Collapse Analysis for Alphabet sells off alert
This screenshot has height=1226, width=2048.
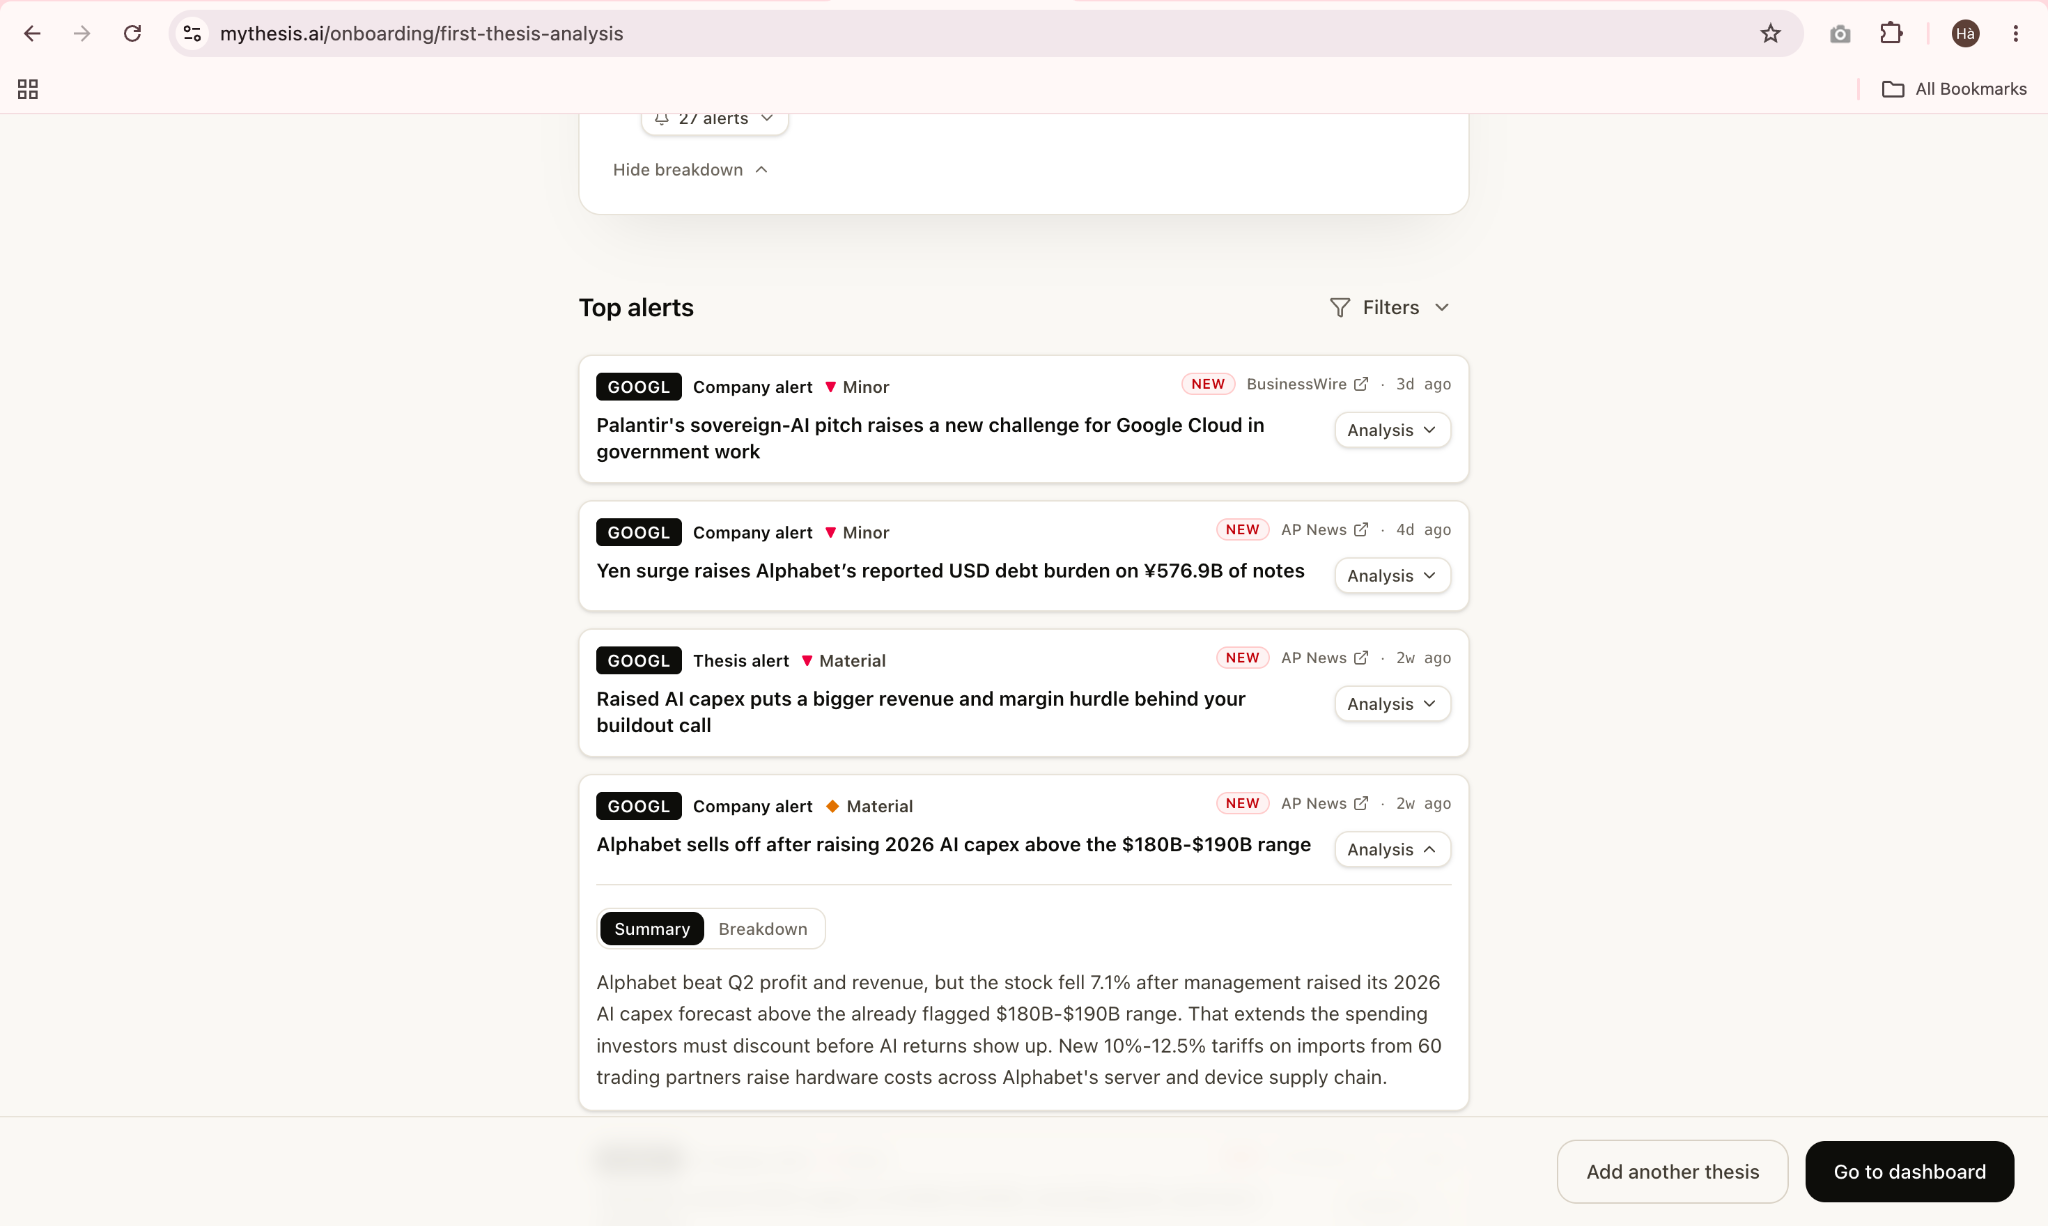point(1392,850)
